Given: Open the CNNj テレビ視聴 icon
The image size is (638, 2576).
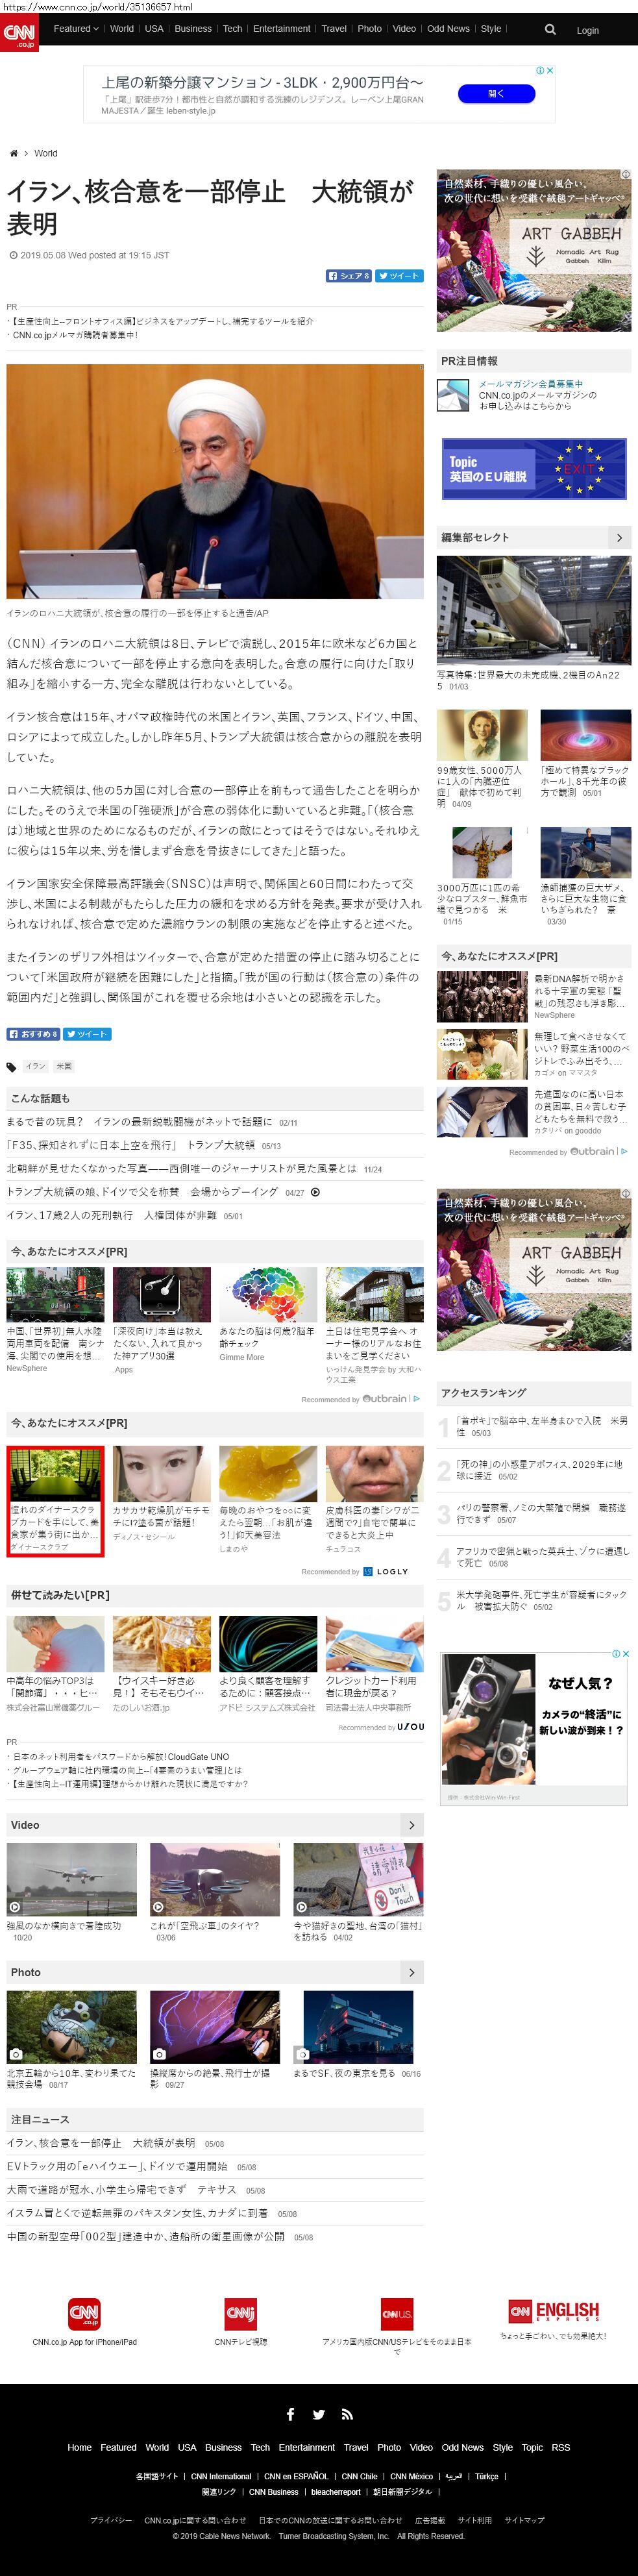Looking at the screenshot, I should click(x=240, y=2314).
